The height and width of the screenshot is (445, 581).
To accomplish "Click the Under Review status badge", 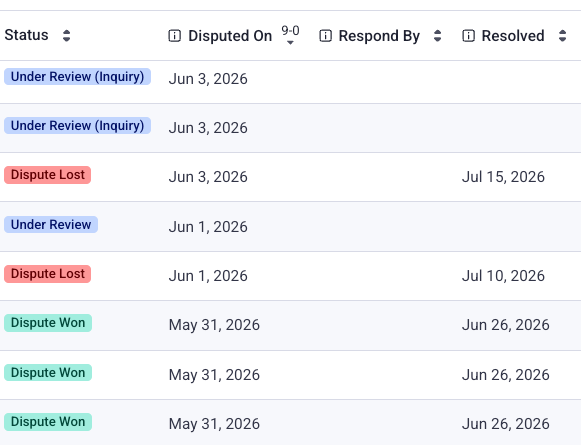I will (x=51, y=225).
